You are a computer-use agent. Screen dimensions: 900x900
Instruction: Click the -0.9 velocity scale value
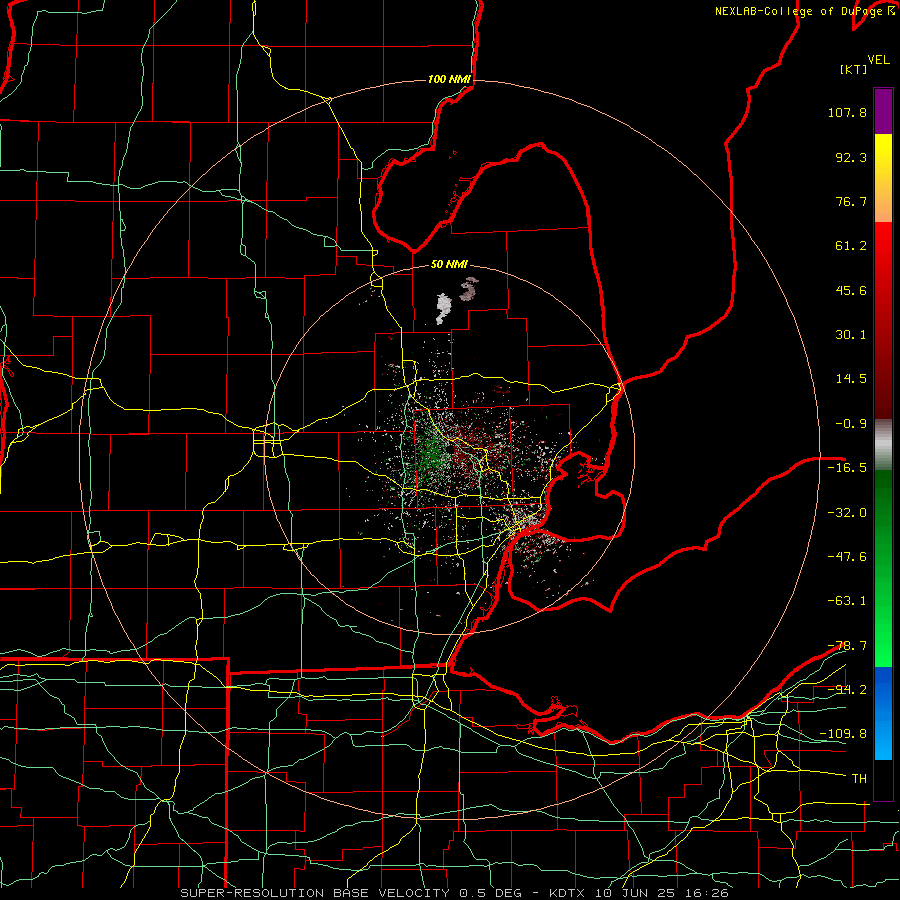851,424
